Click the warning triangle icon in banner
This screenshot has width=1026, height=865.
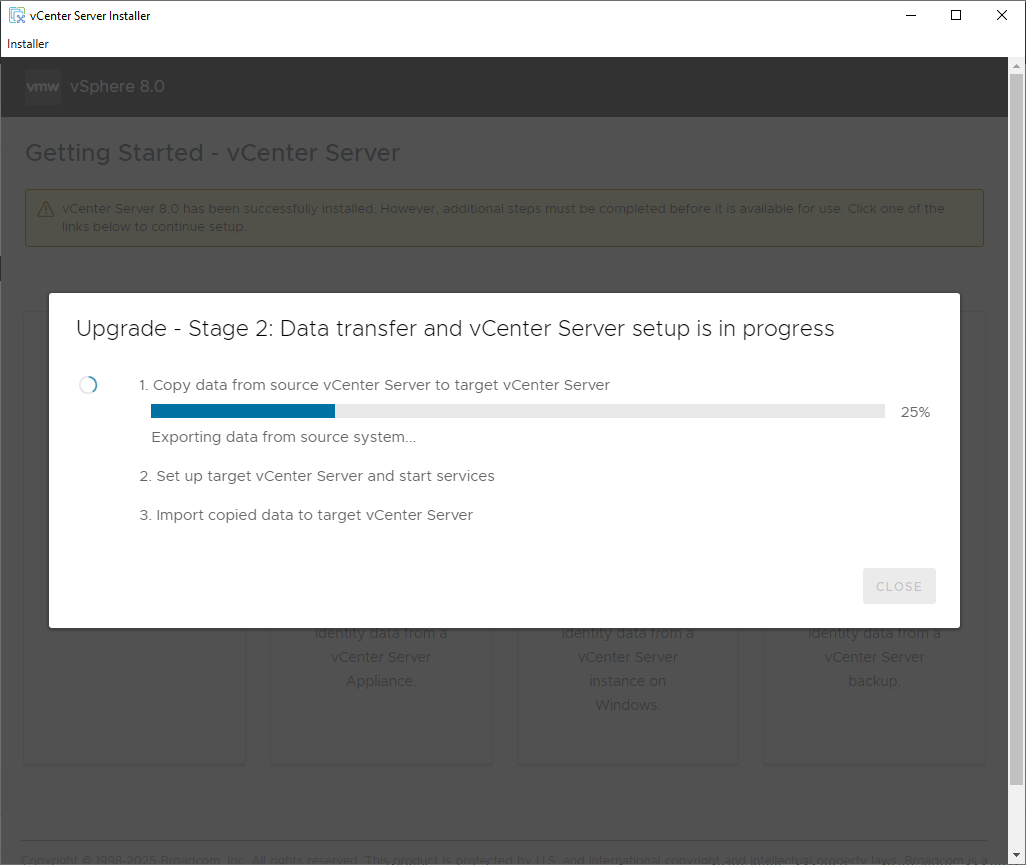[46, 210]
